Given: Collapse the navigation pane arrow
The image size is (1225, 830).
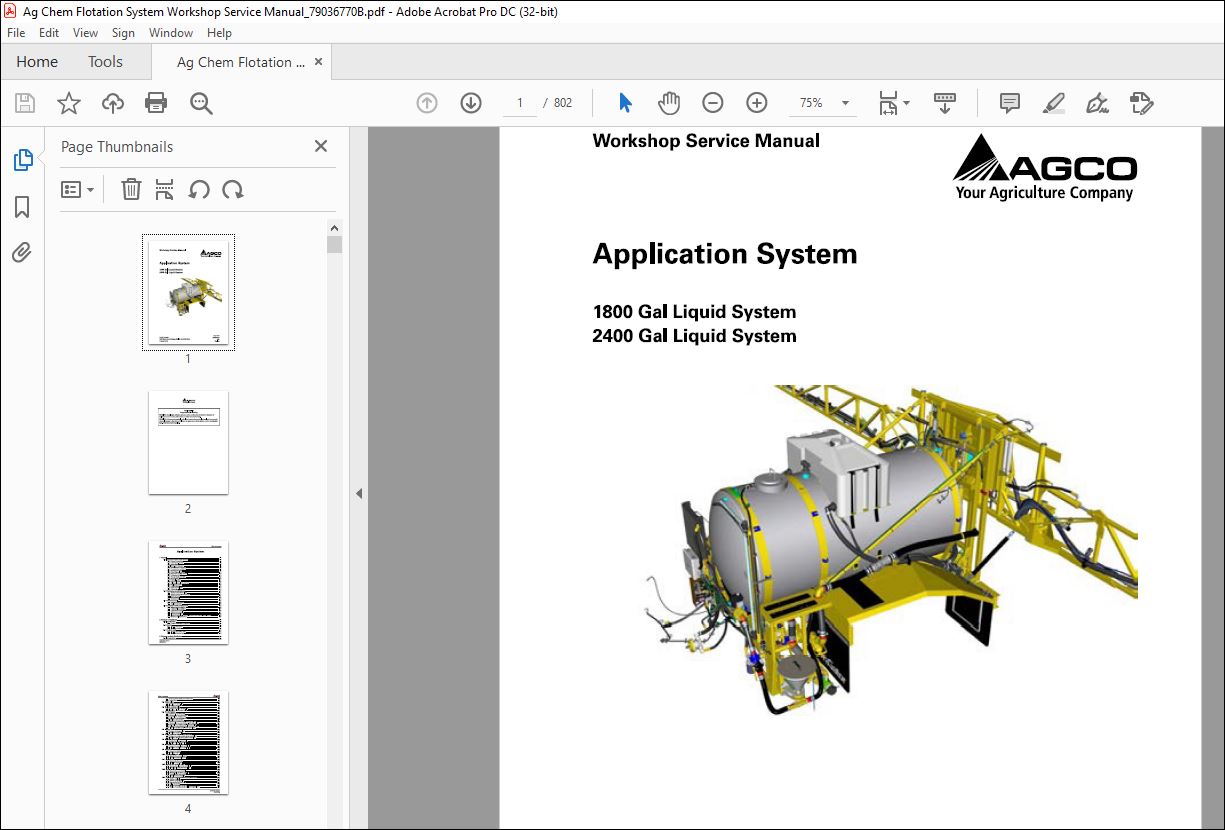Looking at the screenshot, I should pyautogui.click(x=358, y=493).
